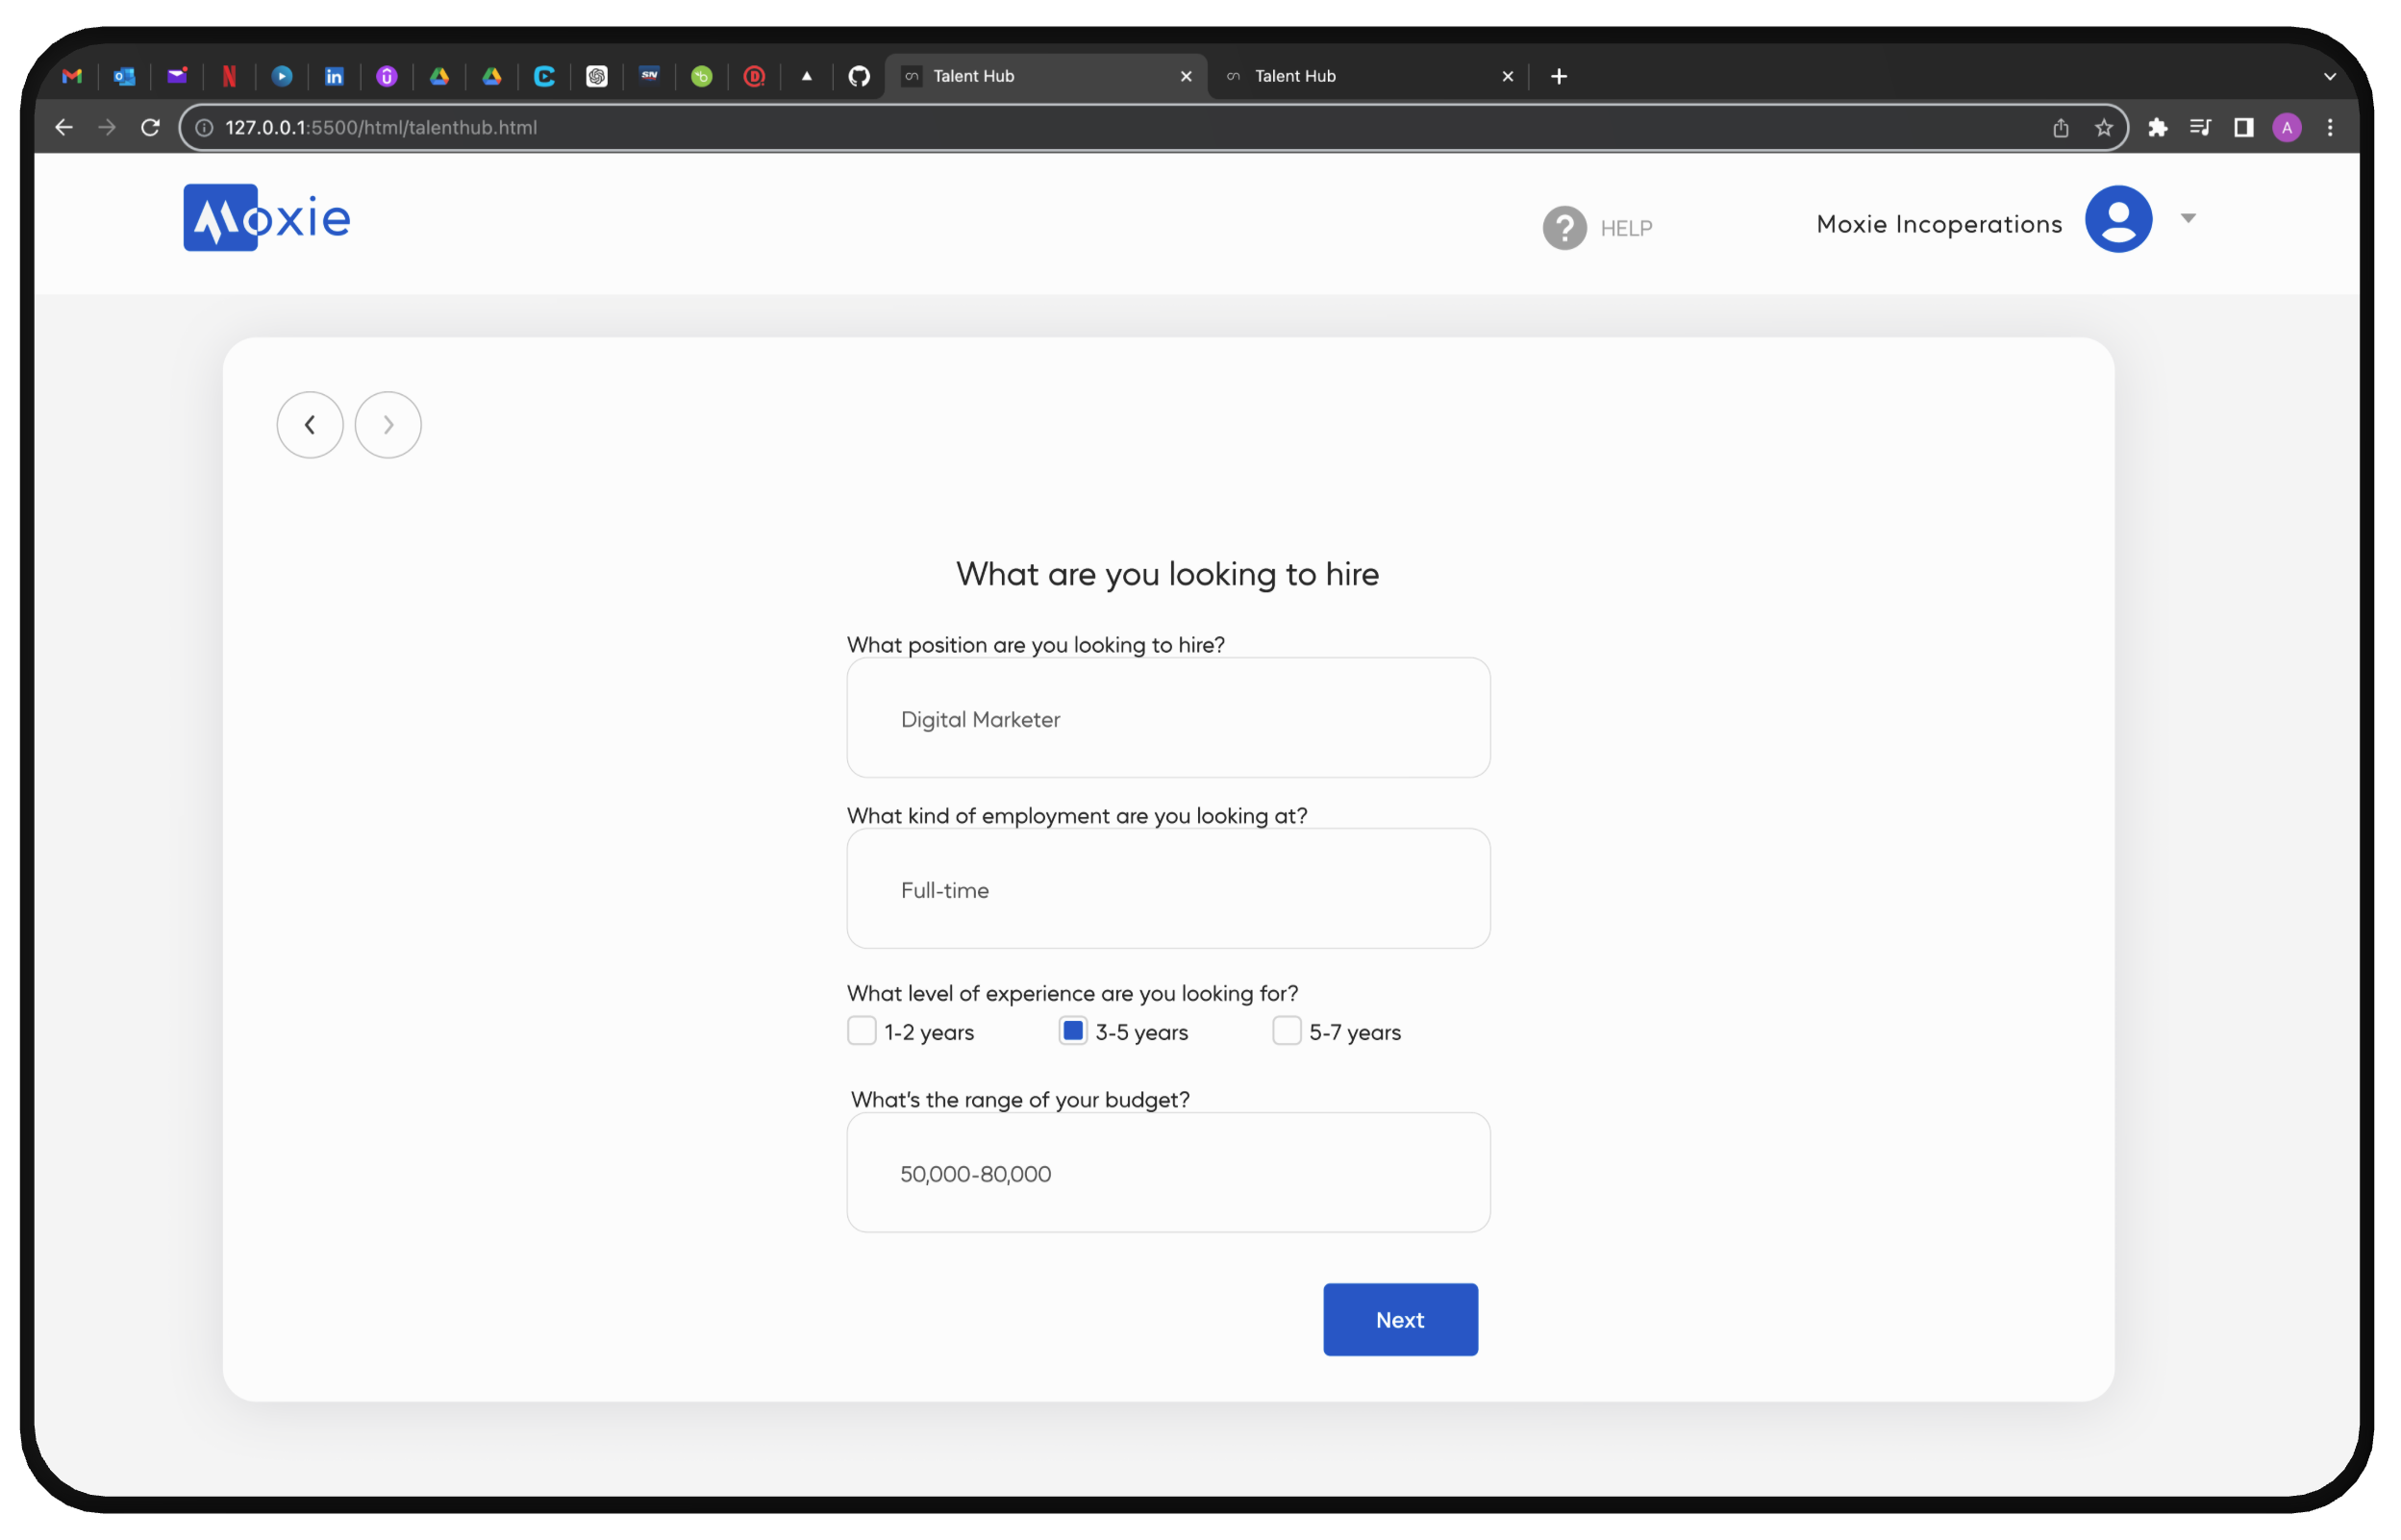
Task: Click the back navigation arrow icon
Action: pyautogui.click(x=310, y=425)
